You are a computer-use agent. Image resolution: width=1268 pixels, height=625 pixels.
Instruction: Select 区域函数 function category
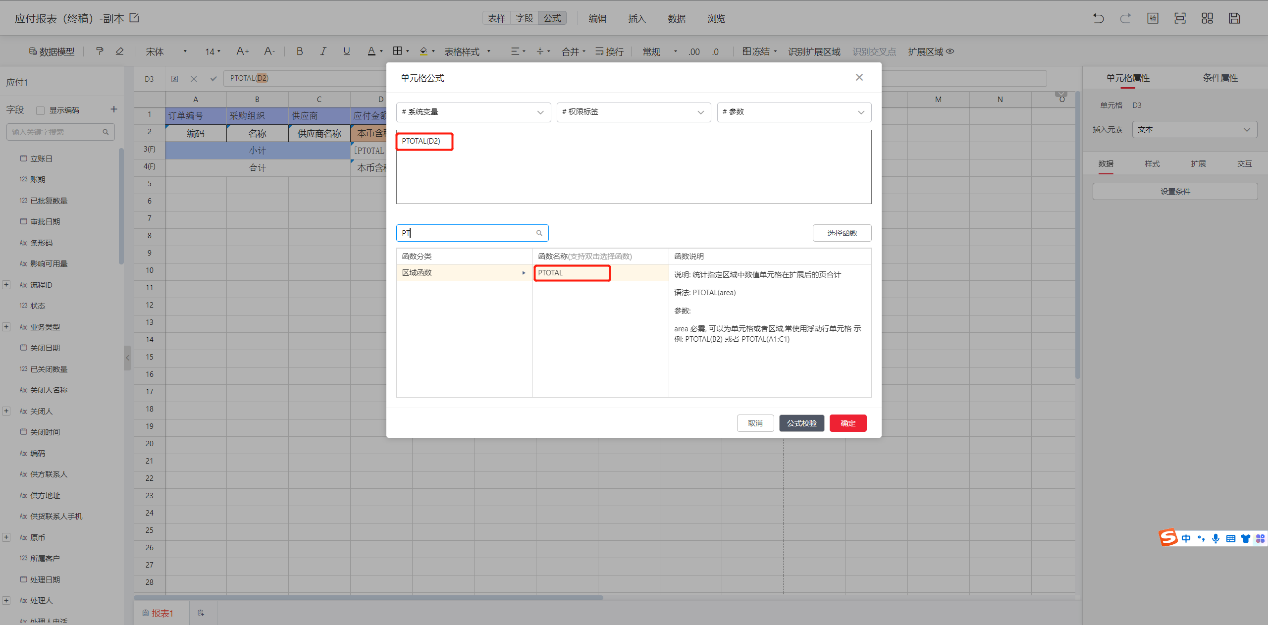tap(464, 272)
